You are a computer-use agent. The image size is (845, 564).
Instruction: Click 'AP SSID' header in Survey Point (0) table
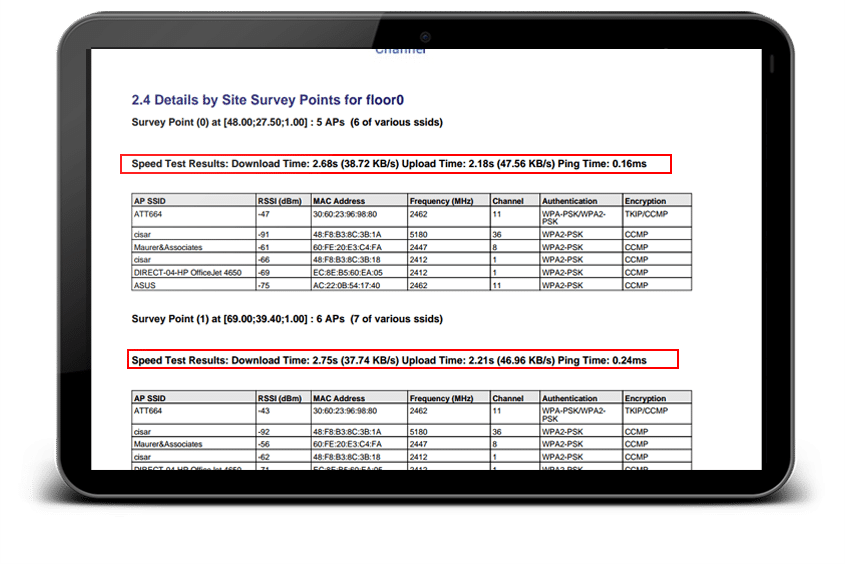pos(149,201)
